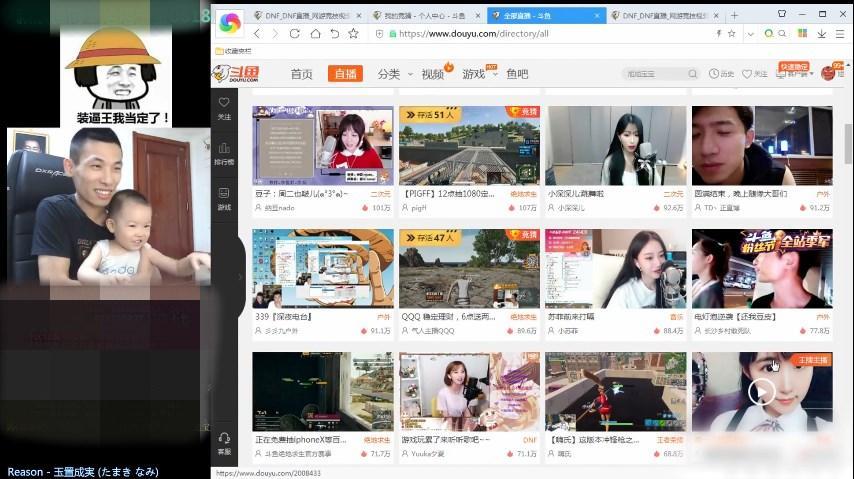The width and height of the screenshot is (854, 479).
Task: Open the 关注 heart icon in sidebar
Action: point(224,107)
